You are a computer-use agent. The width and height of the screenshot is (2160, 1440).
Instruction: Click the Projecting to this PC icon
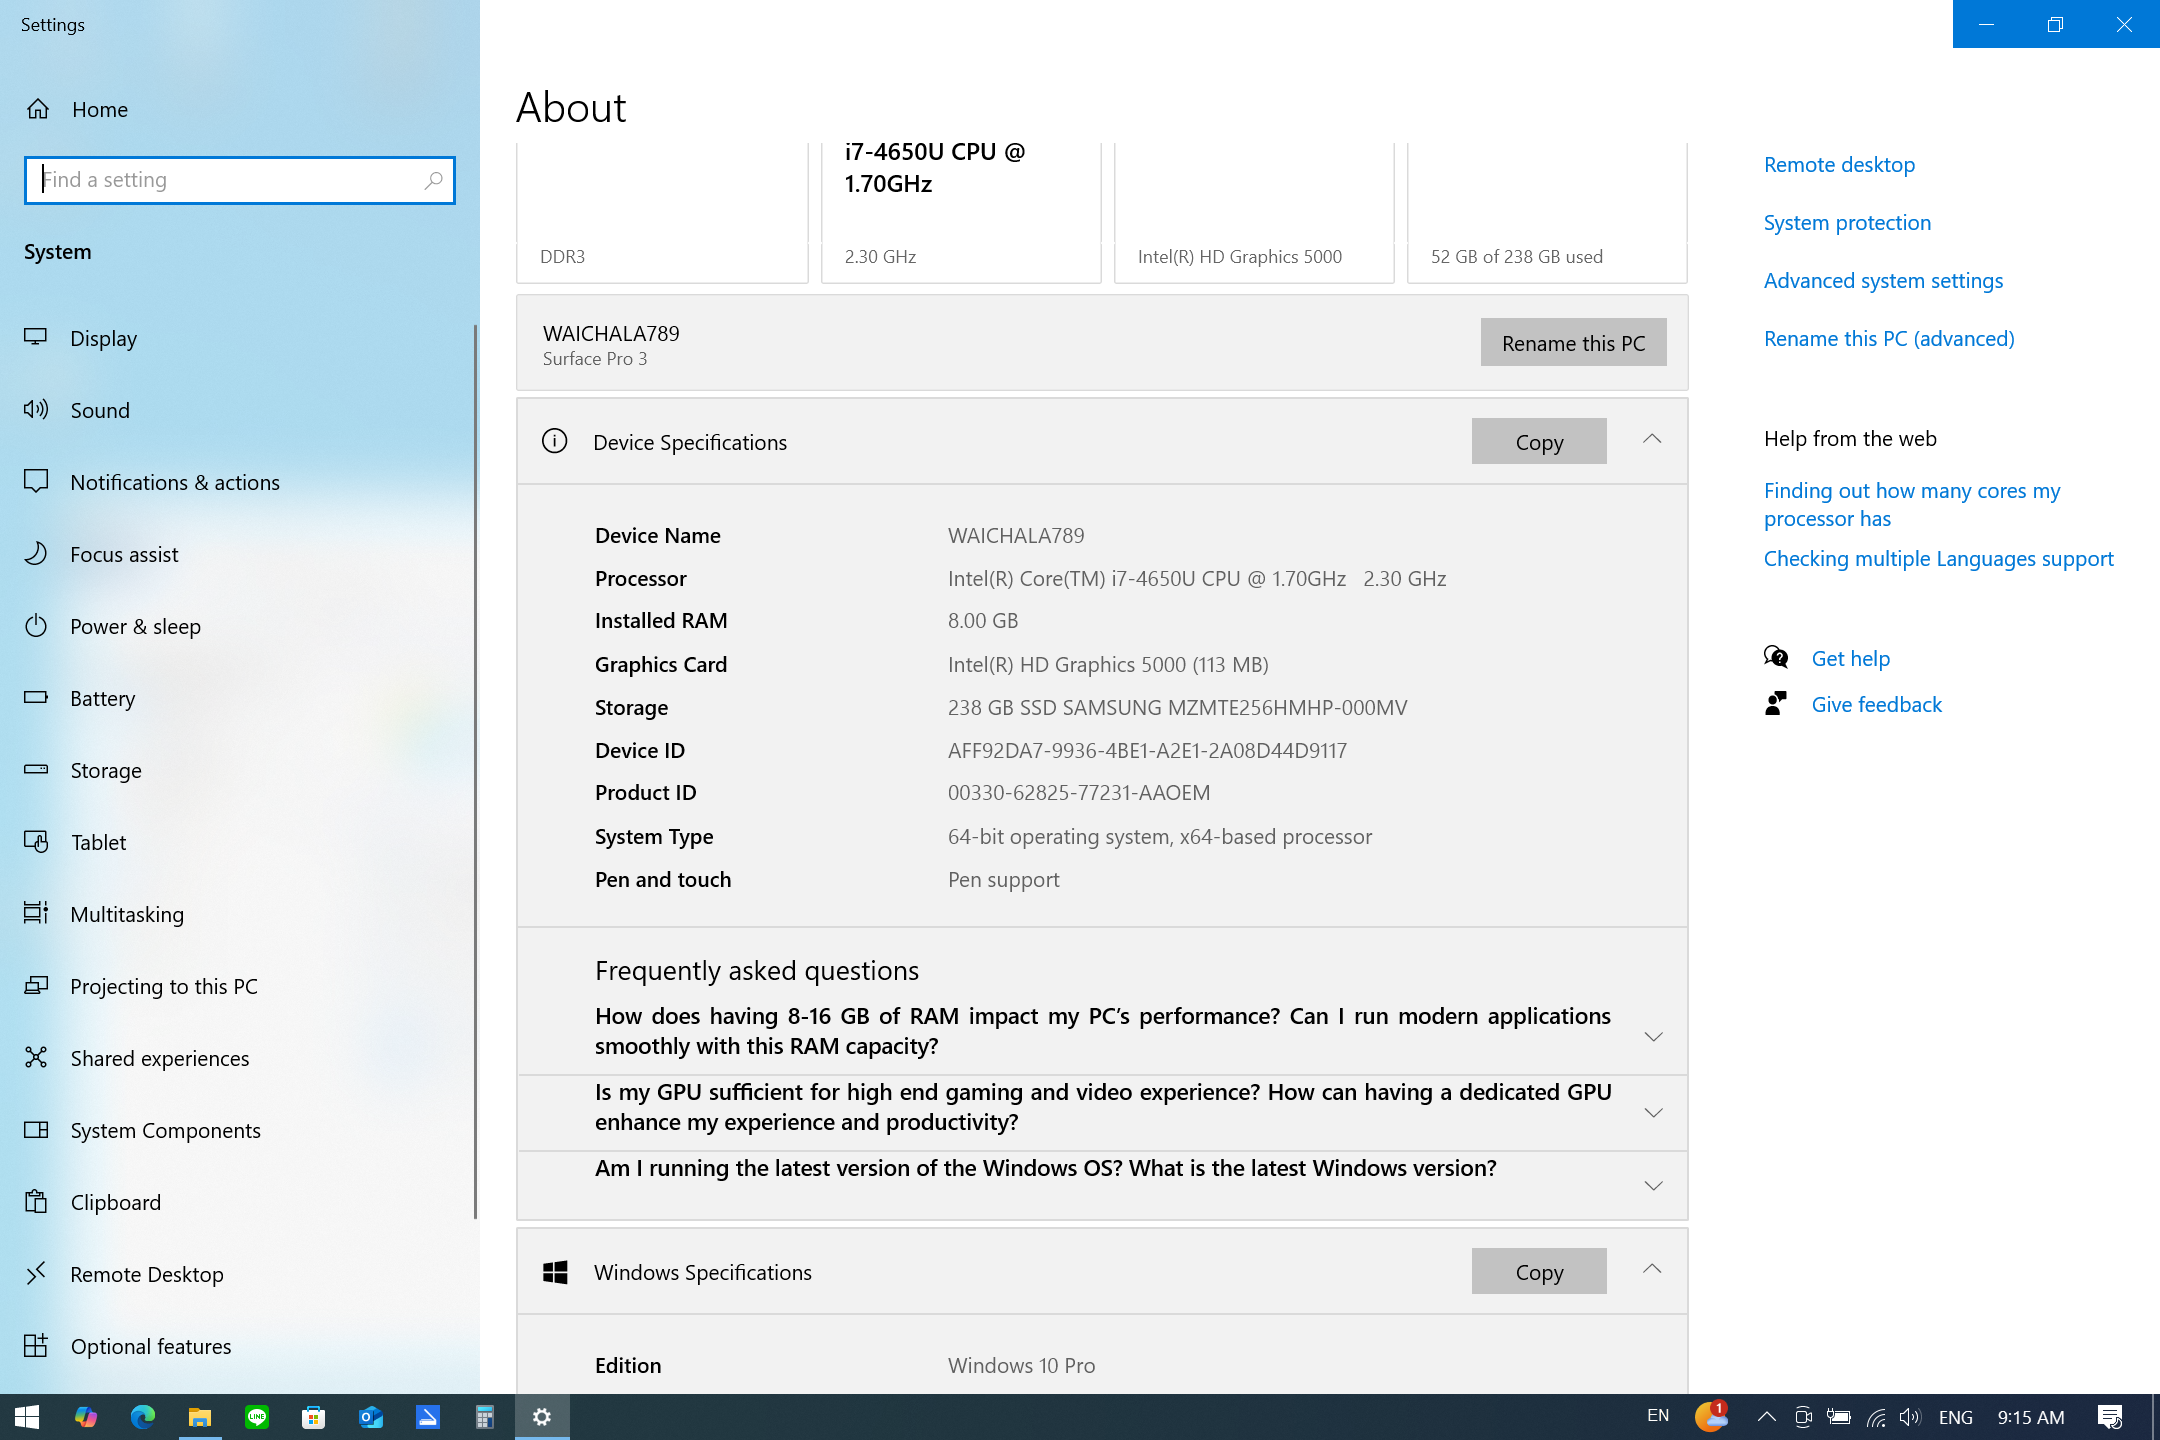pos(36,985)
